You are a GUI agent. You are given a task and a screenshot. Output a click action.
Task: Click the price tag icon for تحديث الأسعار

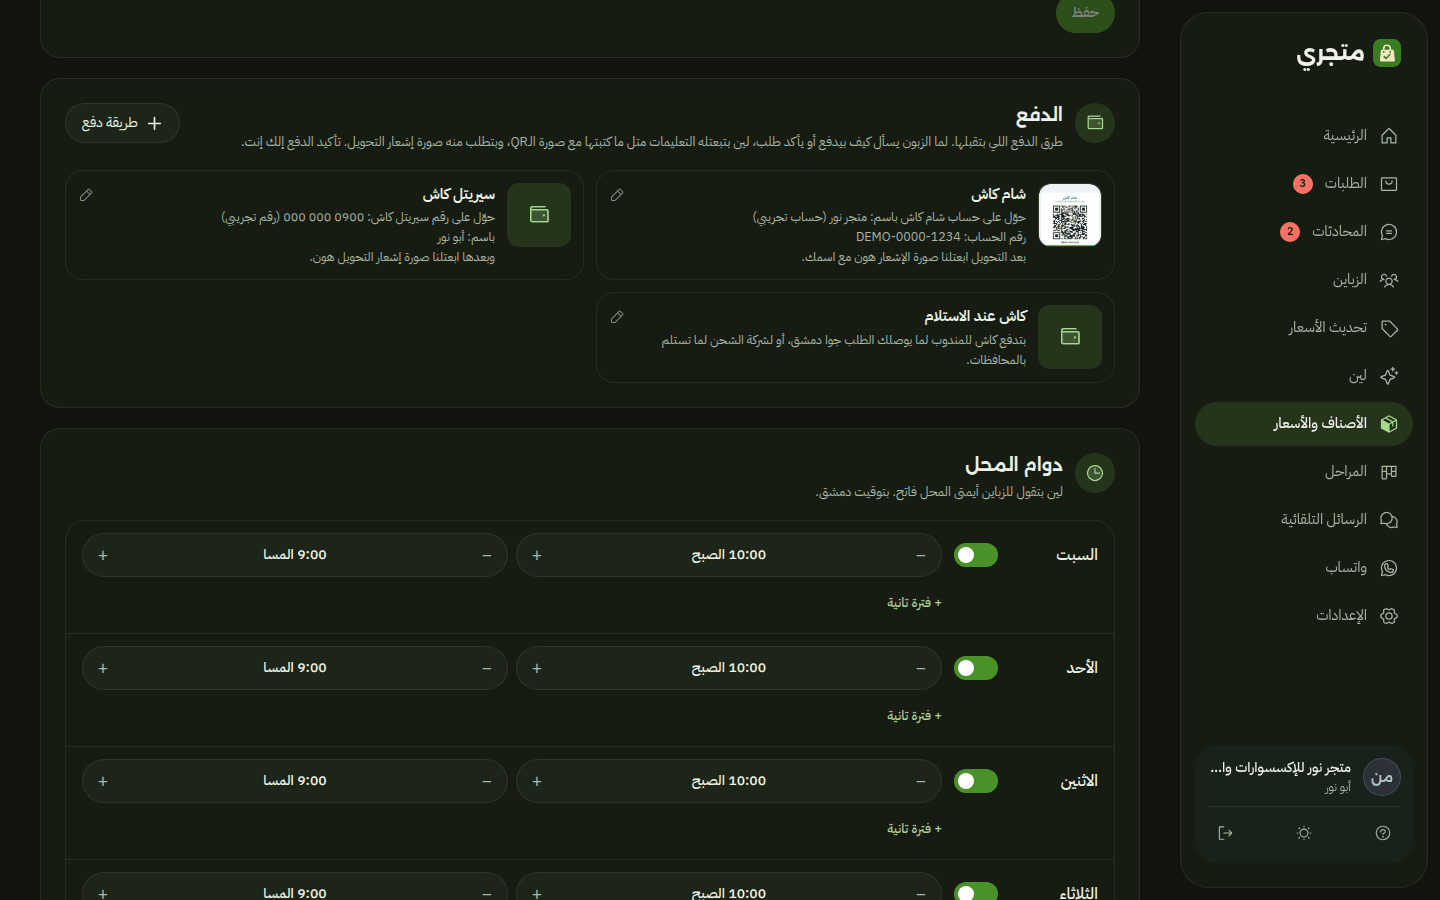pyautogui.click(x=1389, y=328)
